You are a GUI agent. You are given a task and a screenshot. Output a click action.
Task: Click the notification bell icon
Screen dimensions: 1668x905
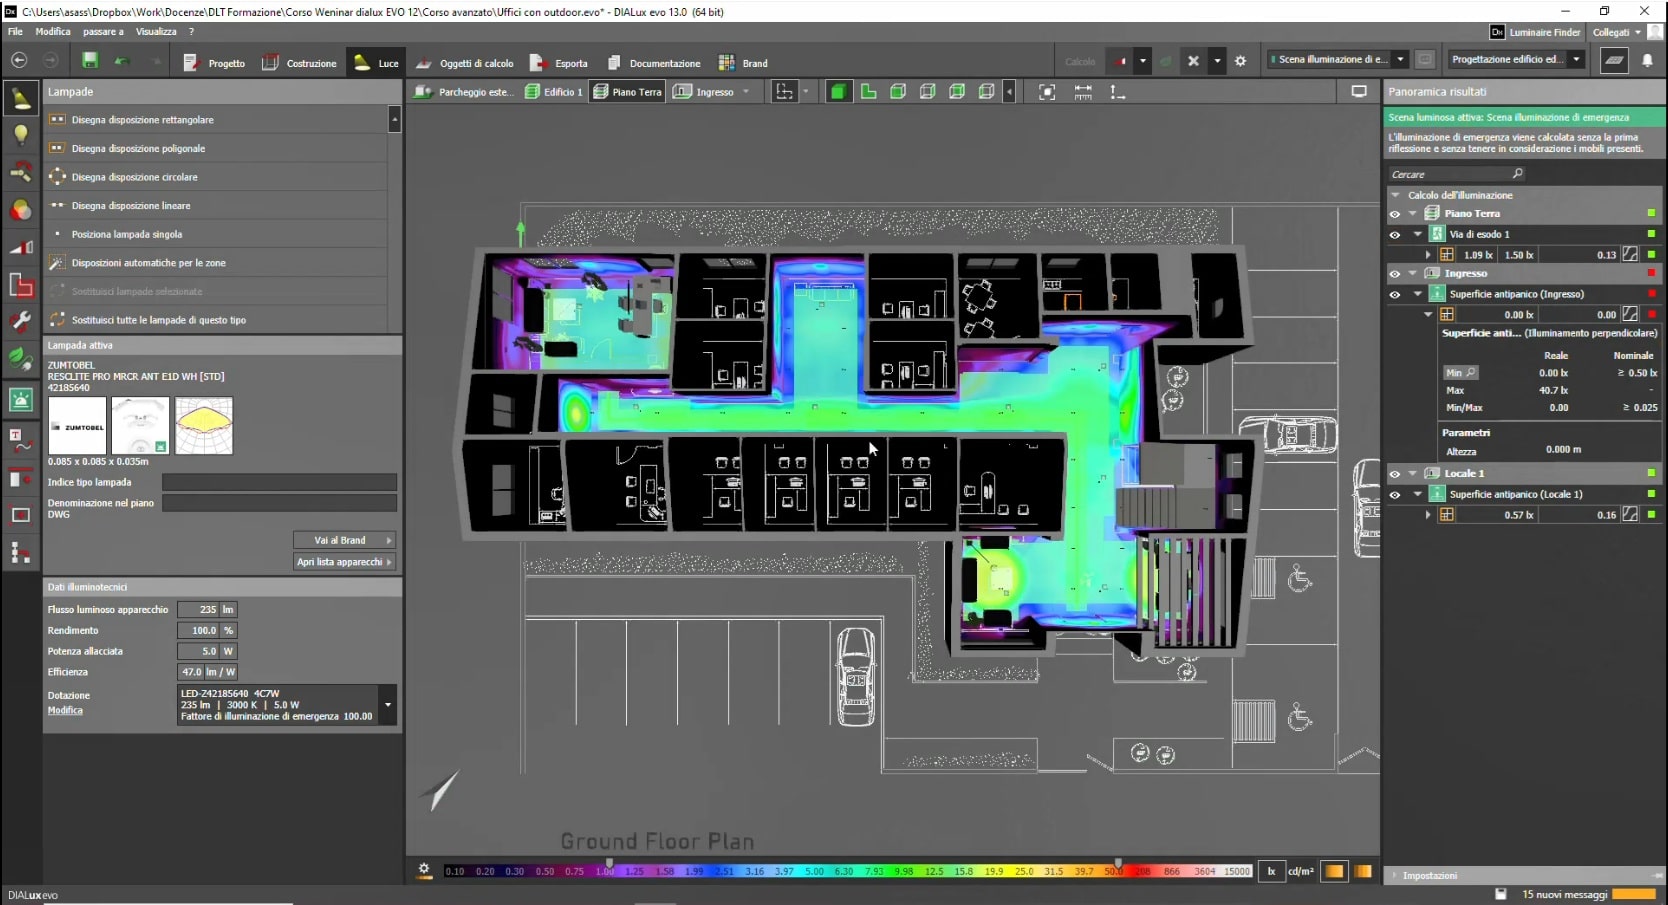click(1647, 61)
